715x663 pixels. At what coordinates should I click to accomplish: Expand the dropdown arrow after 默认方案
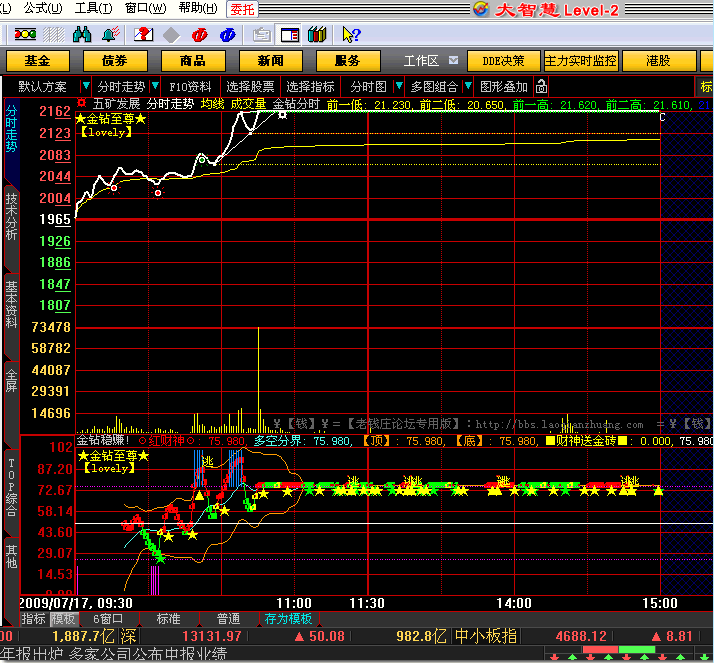tap(85, 87)
